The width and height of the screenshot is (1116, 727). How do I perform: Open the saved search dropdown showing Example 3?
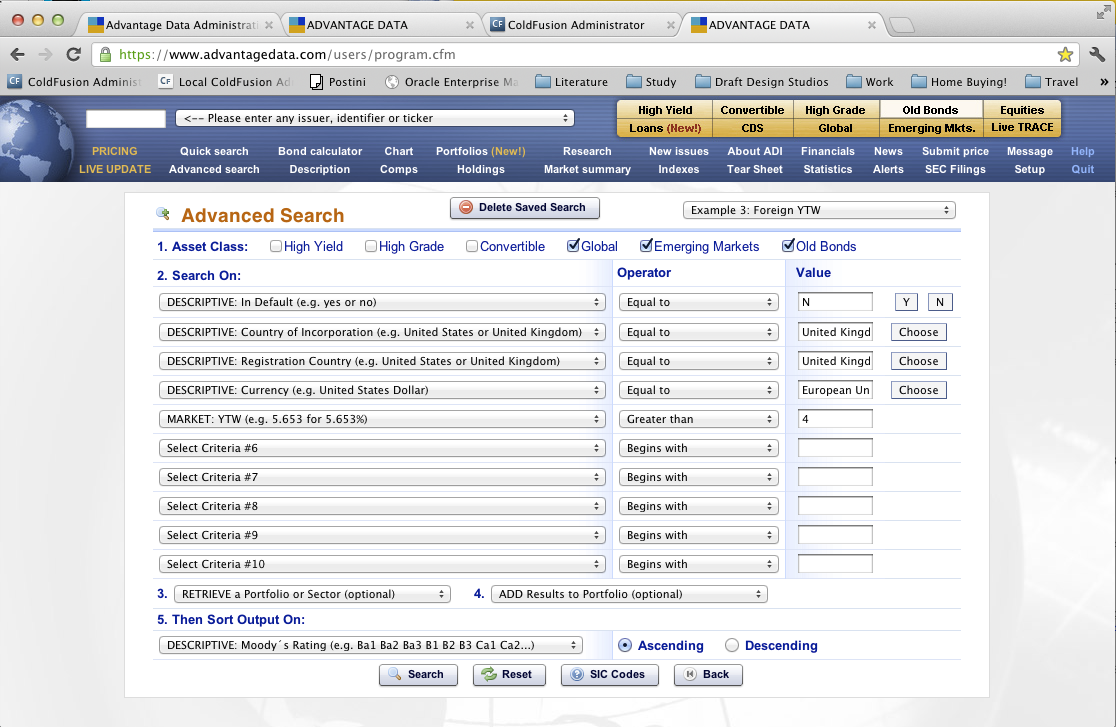(819, 210)
